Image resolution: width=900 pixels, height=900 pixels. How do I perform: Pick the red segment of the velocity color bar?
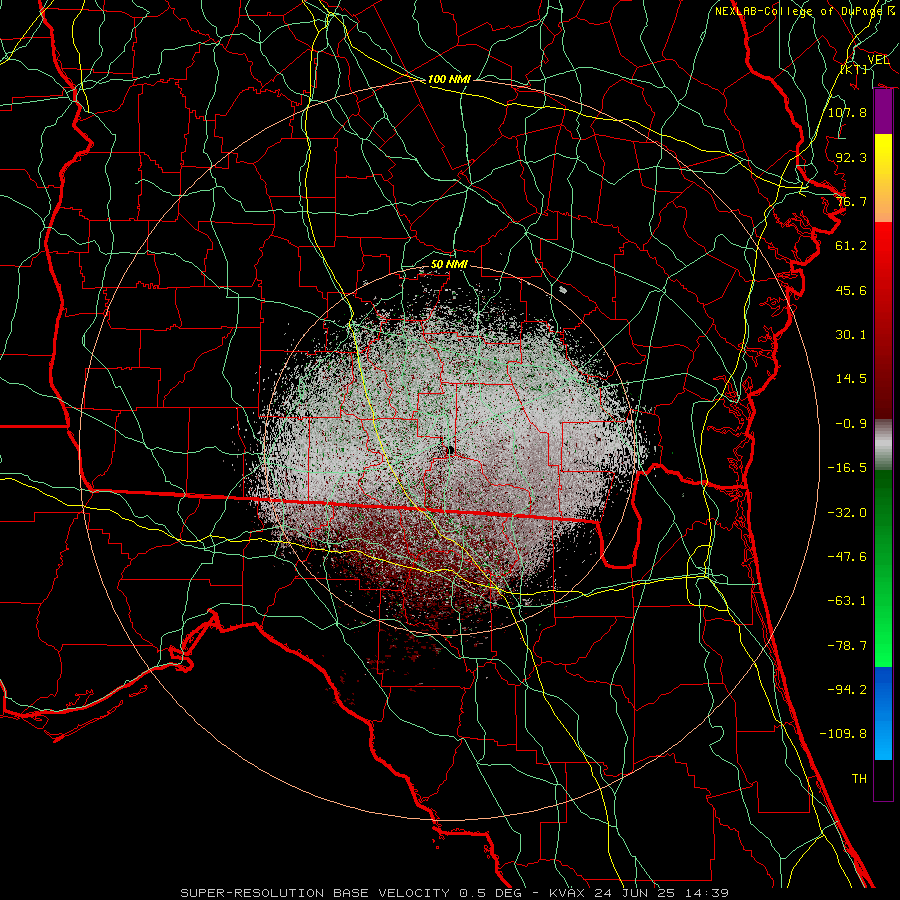[883, 320]
